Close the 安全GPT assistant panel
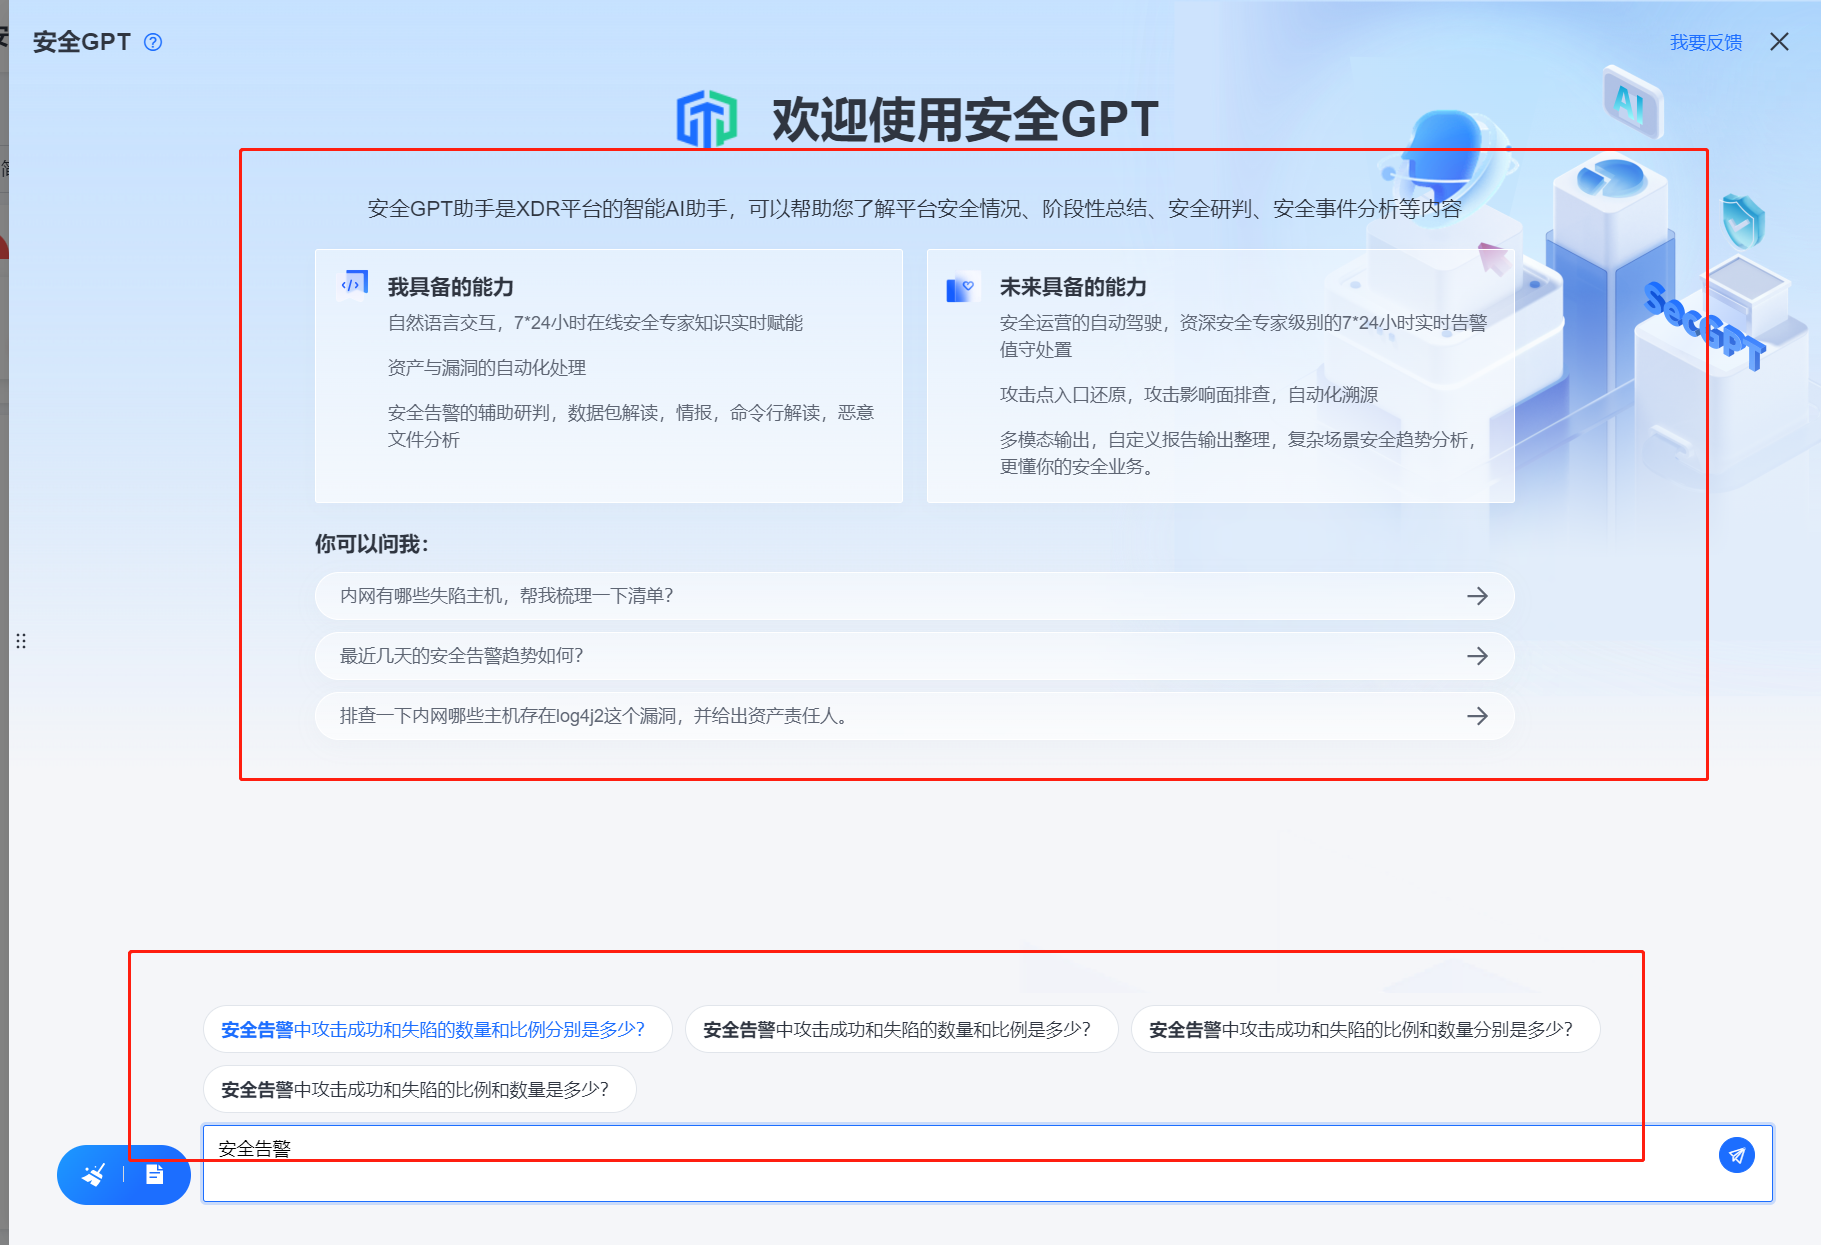Viewport: 1821px width, 1245px height. point(1780,42)
